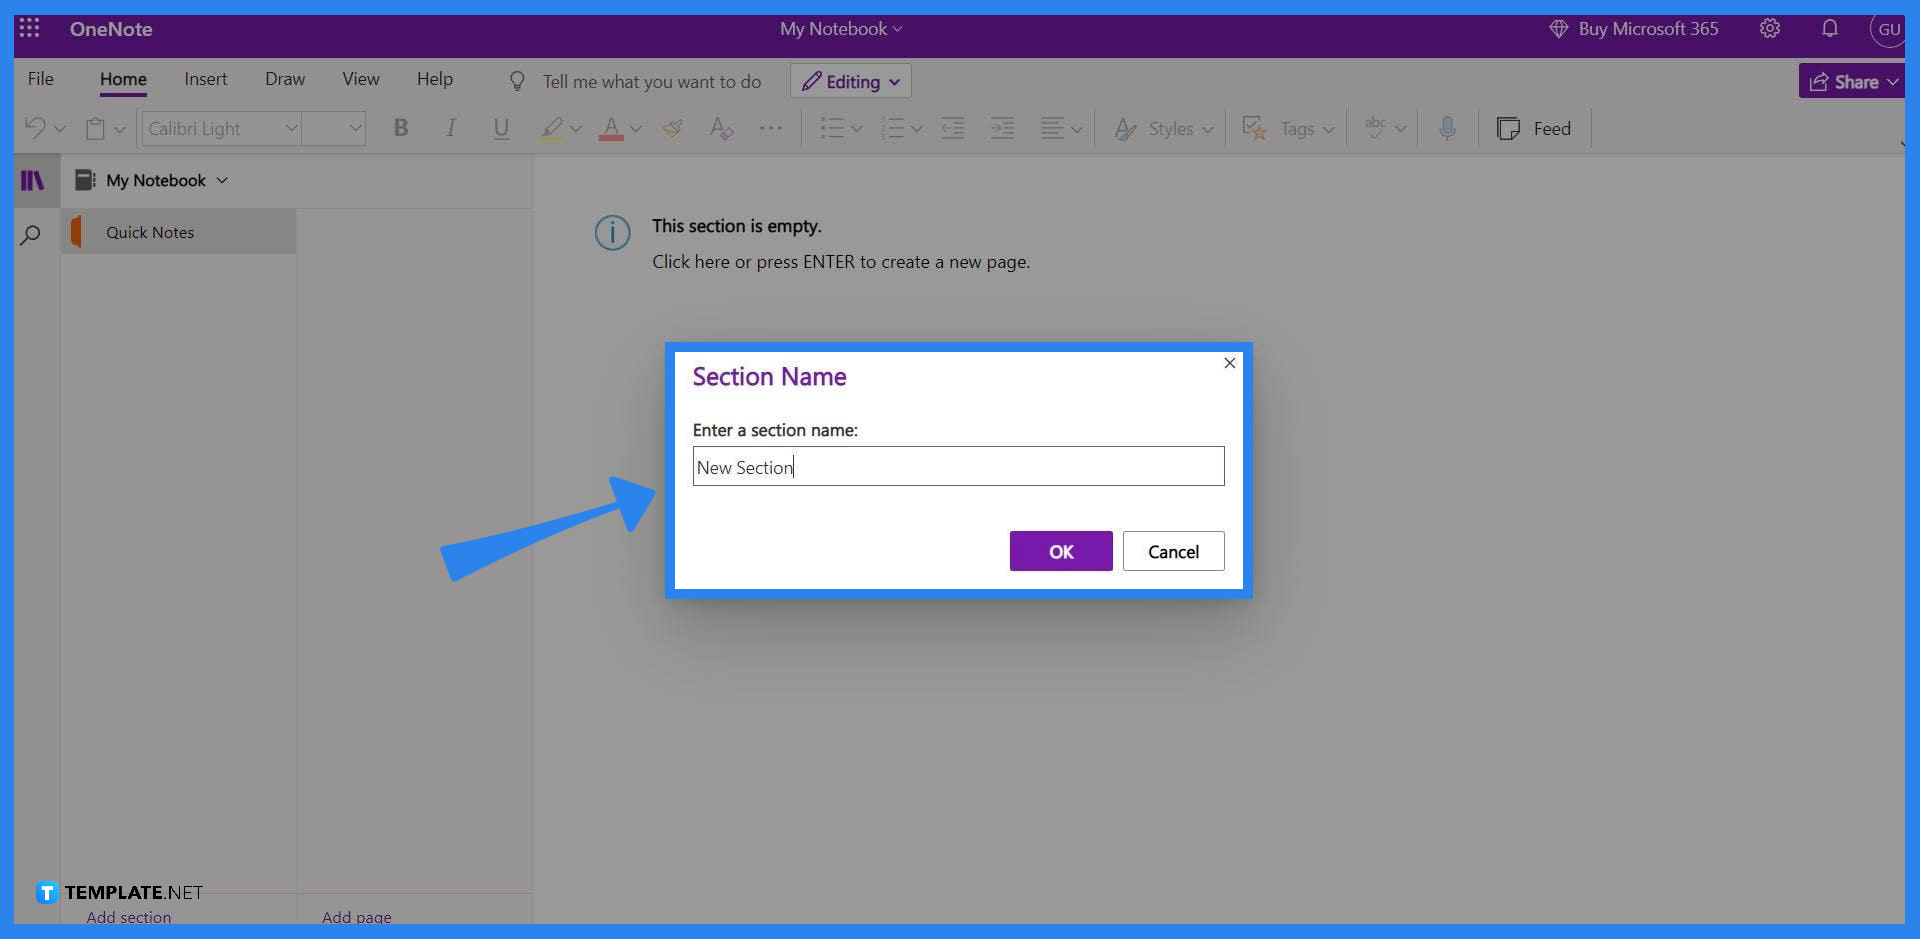This screenshot has height=939, width=1920.
Task: Start voice dictation with the microphone icon
Action: click(1447, 128)
